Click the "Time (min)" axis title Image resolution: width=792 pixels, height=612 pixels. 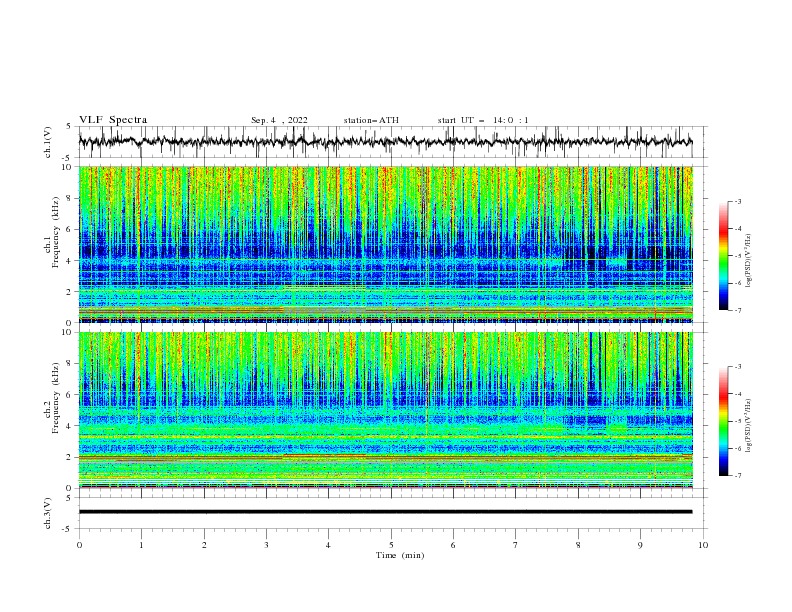400,555
